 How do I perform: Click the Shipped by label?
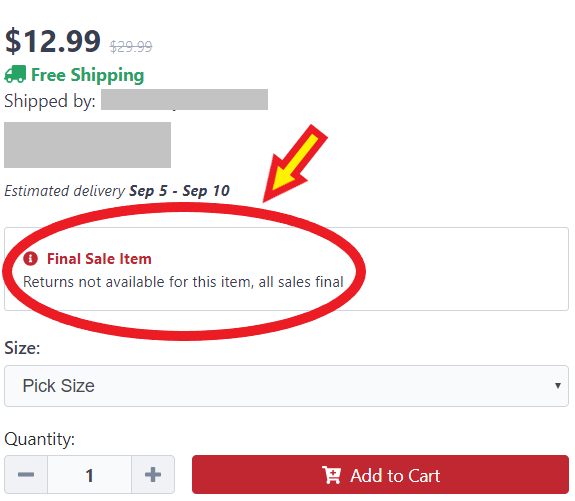(x=50, y=101)
